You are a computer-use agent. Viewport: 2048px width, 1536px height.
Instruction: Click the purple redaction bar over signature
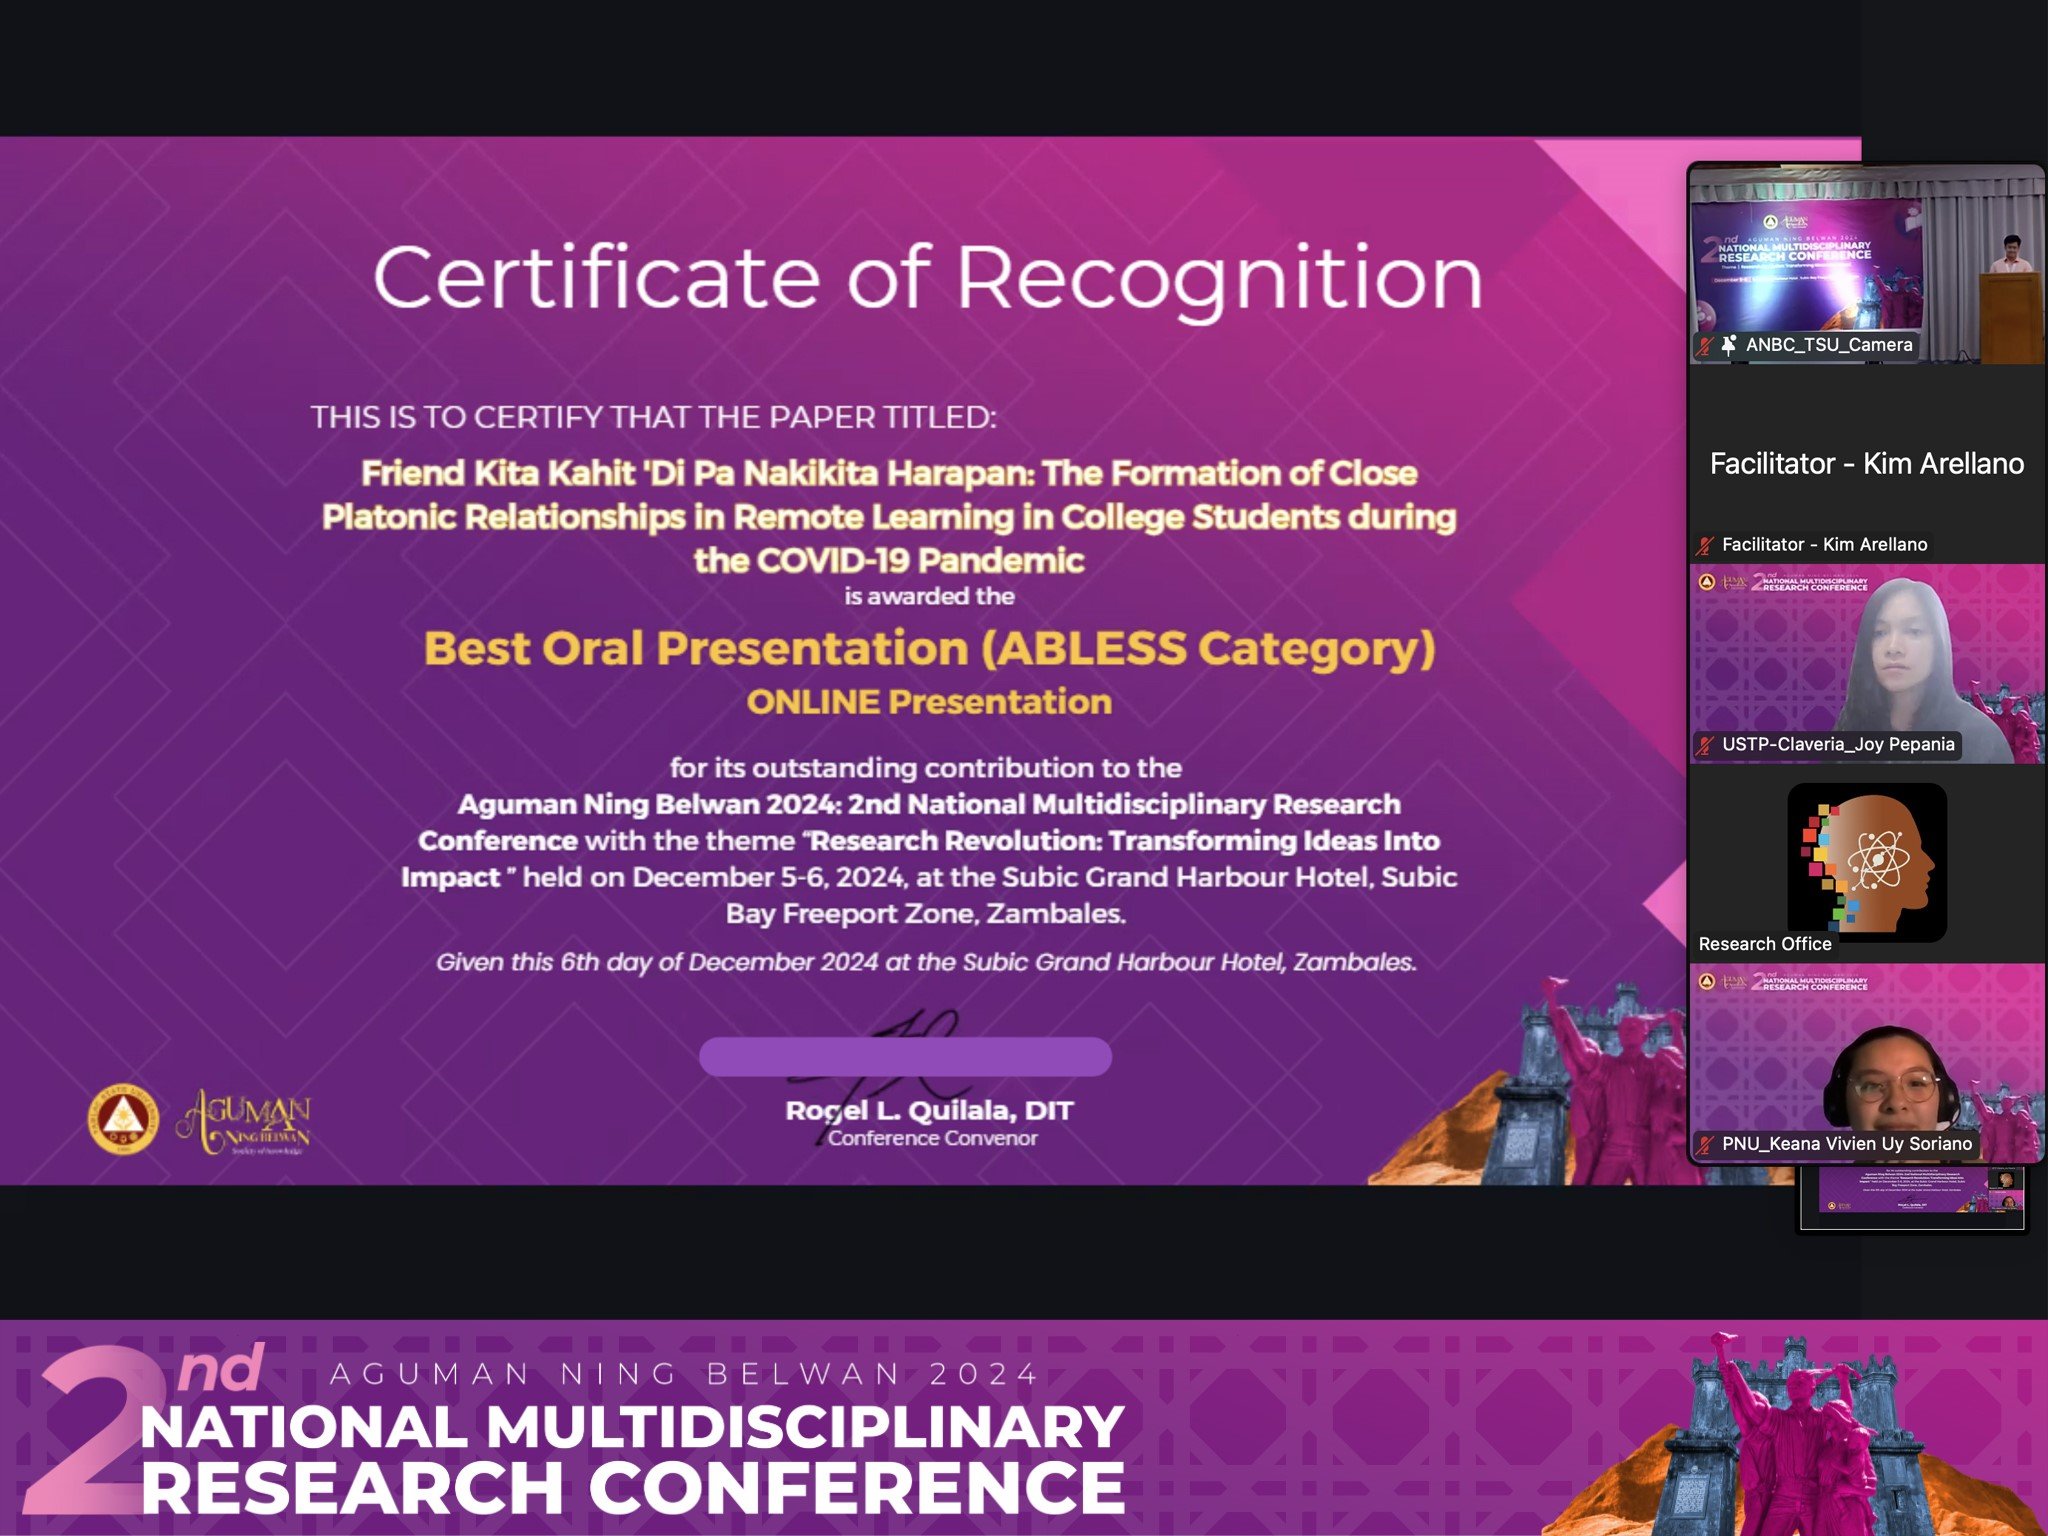(905, 1057)
